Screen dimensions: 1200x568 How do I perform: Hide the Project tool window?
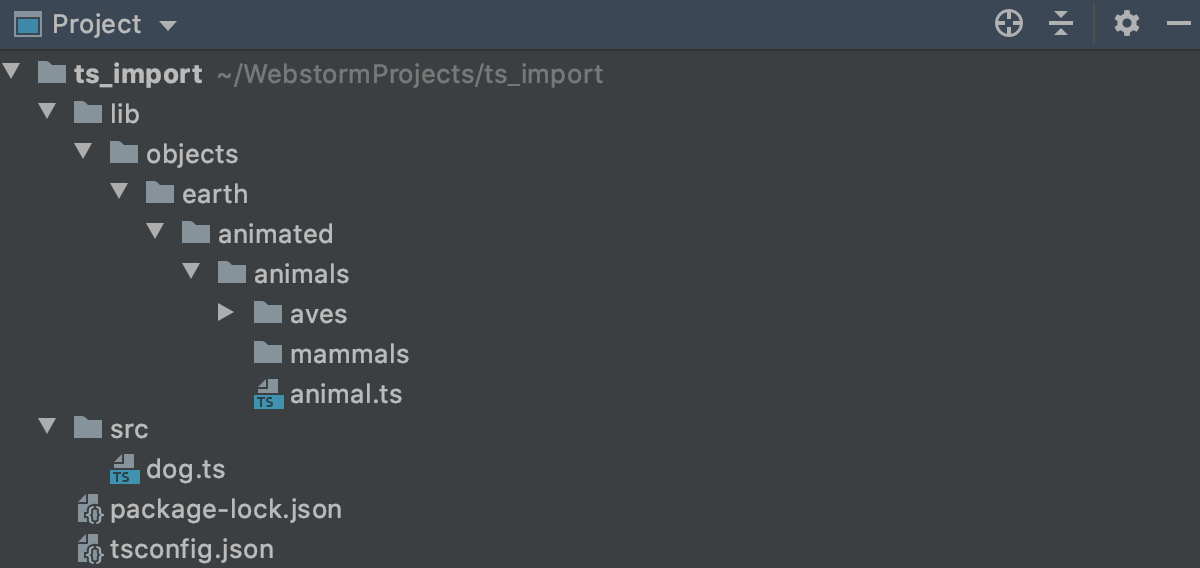pos(1179,24)
